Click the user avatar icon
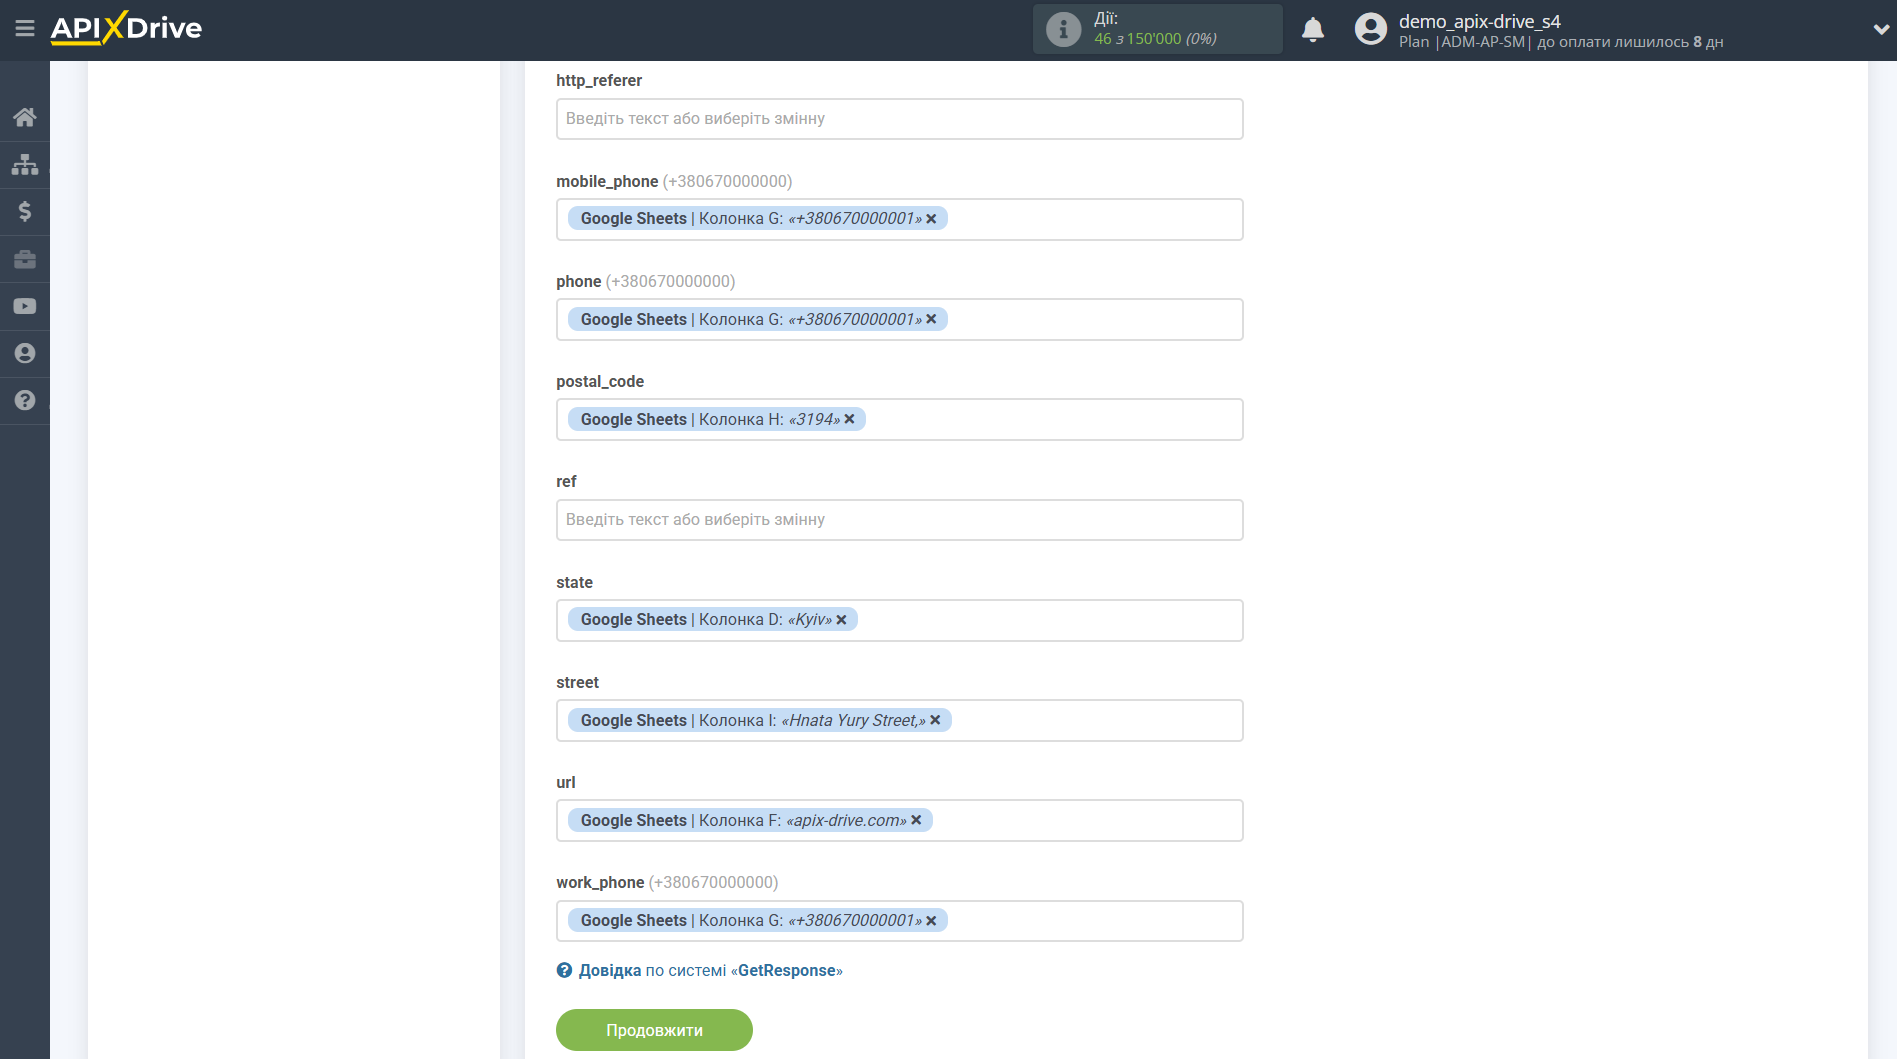 [x=1370, y=29]
